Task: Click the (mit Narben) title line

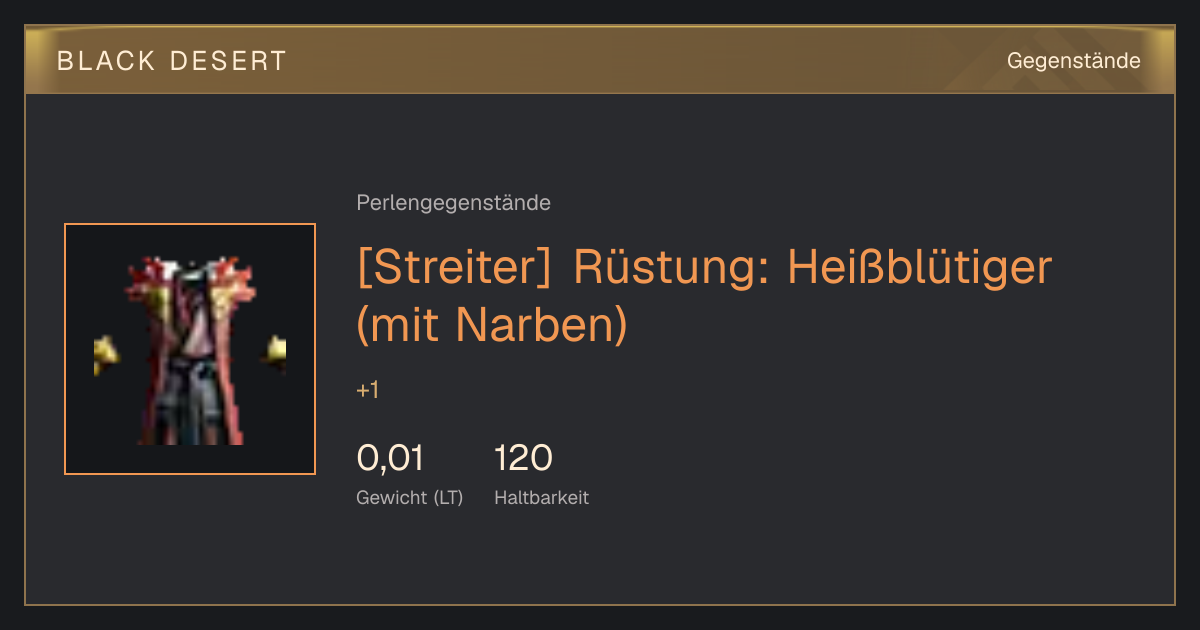Action: coord(492,325)
